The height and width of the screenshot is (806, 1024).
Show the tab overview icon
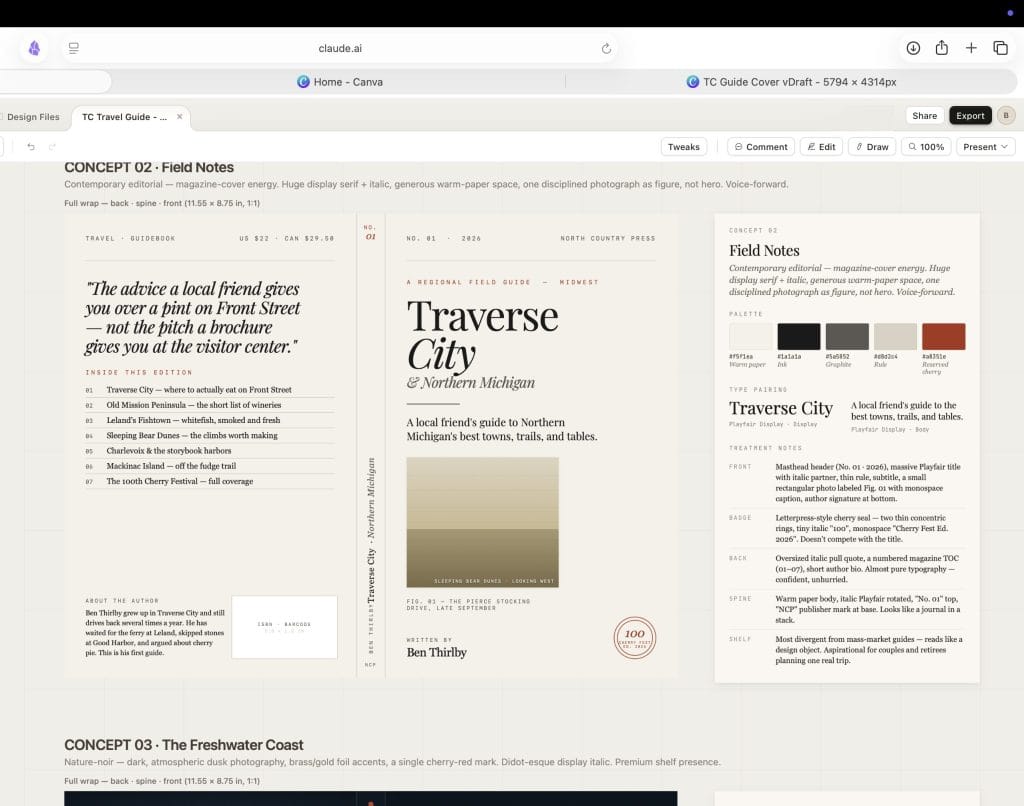point(1000,48)
